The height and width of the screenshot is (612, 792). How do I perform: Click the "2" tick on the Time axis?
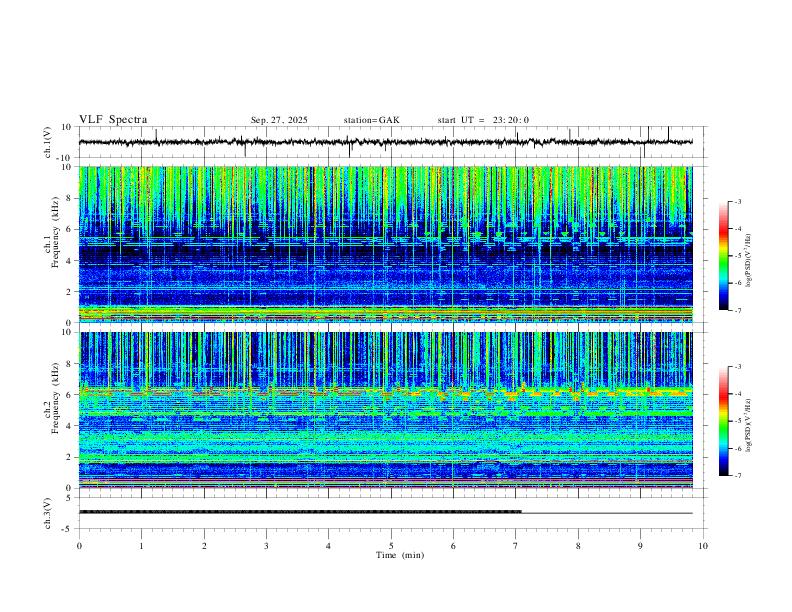[204, 546]
